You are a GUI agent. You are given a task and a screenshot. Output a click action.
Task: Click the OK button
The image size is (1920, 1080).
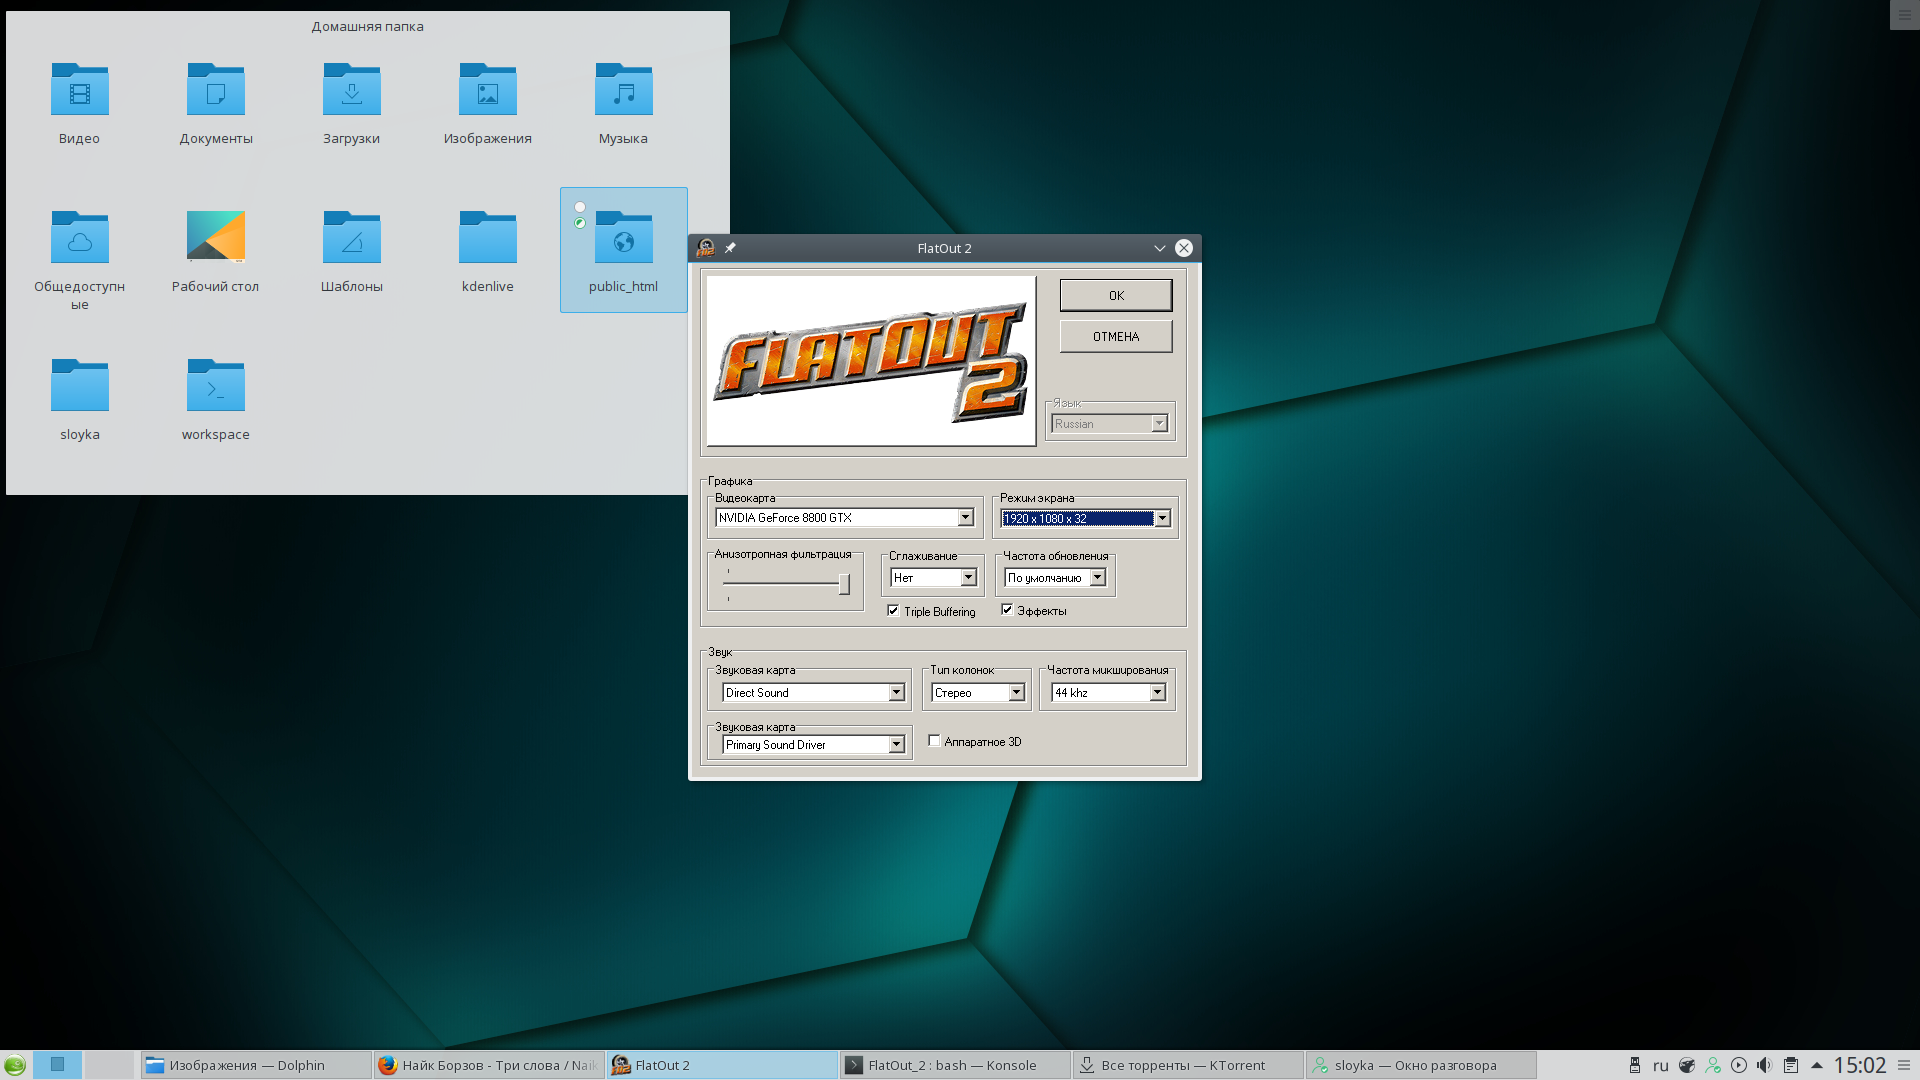1116,296
